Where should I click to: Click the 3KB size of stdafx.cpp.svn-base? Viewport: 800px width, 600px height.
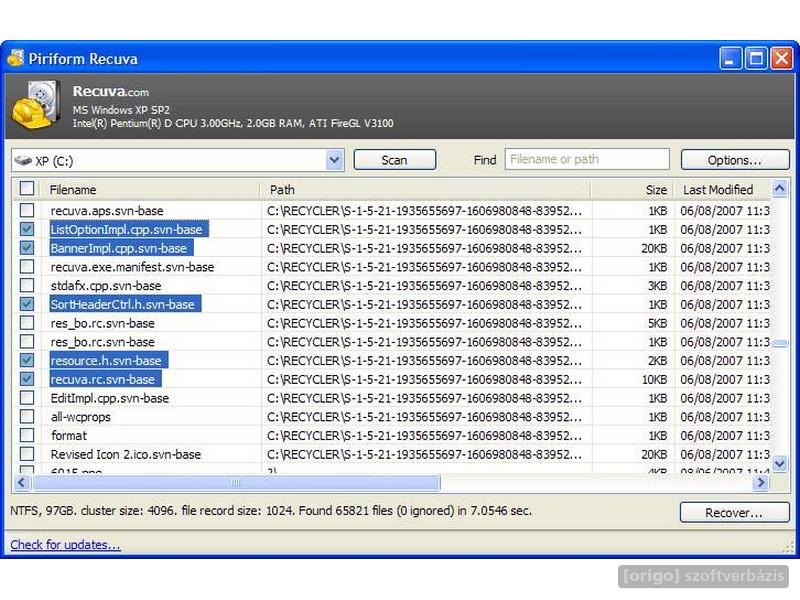[x=657, y=286]
